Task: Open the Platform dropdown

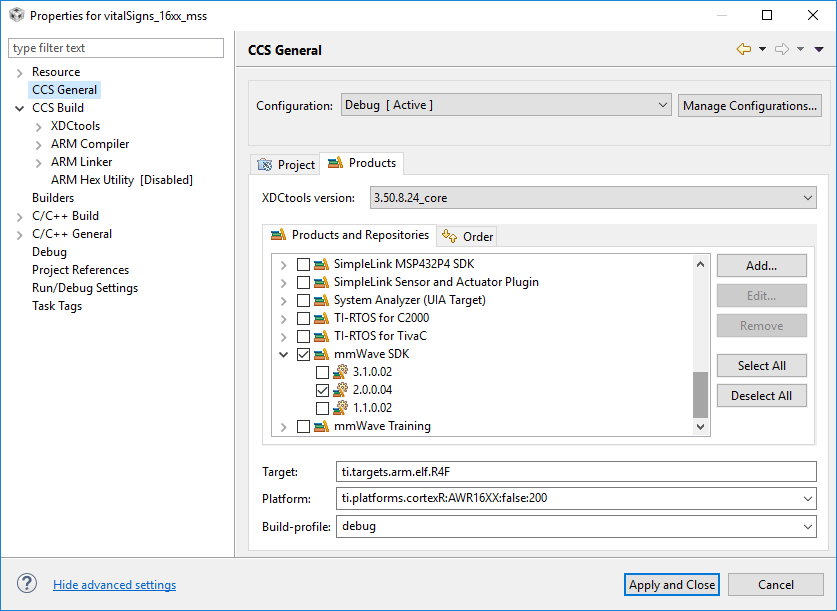Action: pos(576,498)
